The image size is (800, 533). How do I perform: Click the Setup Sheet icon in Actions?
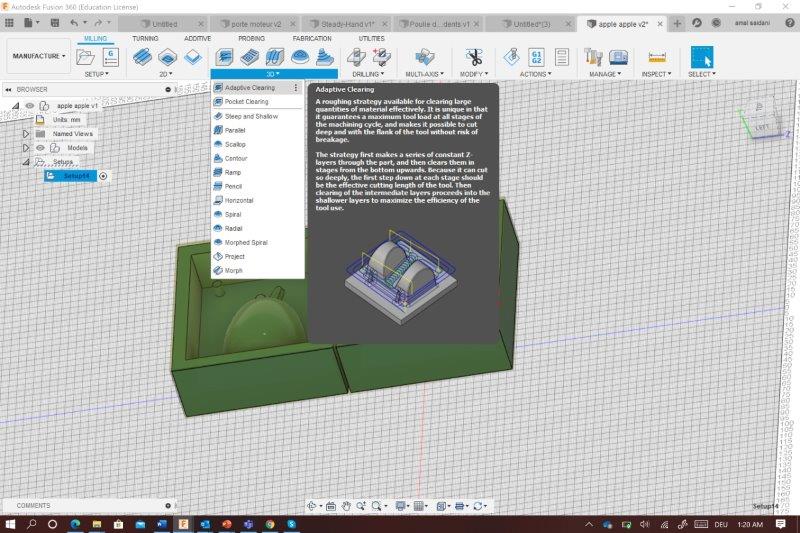[x=562, y=57]
